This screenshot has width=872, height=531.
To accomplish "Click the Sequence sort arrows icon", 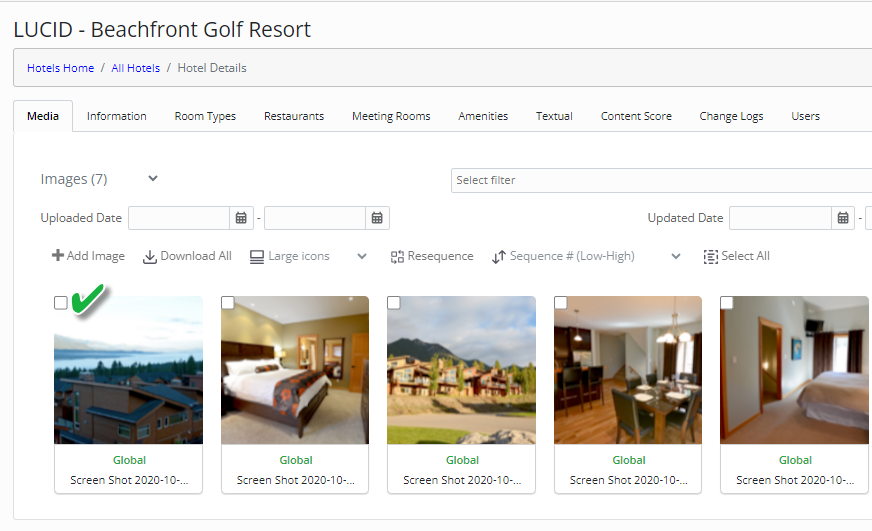I will [499, 257].
